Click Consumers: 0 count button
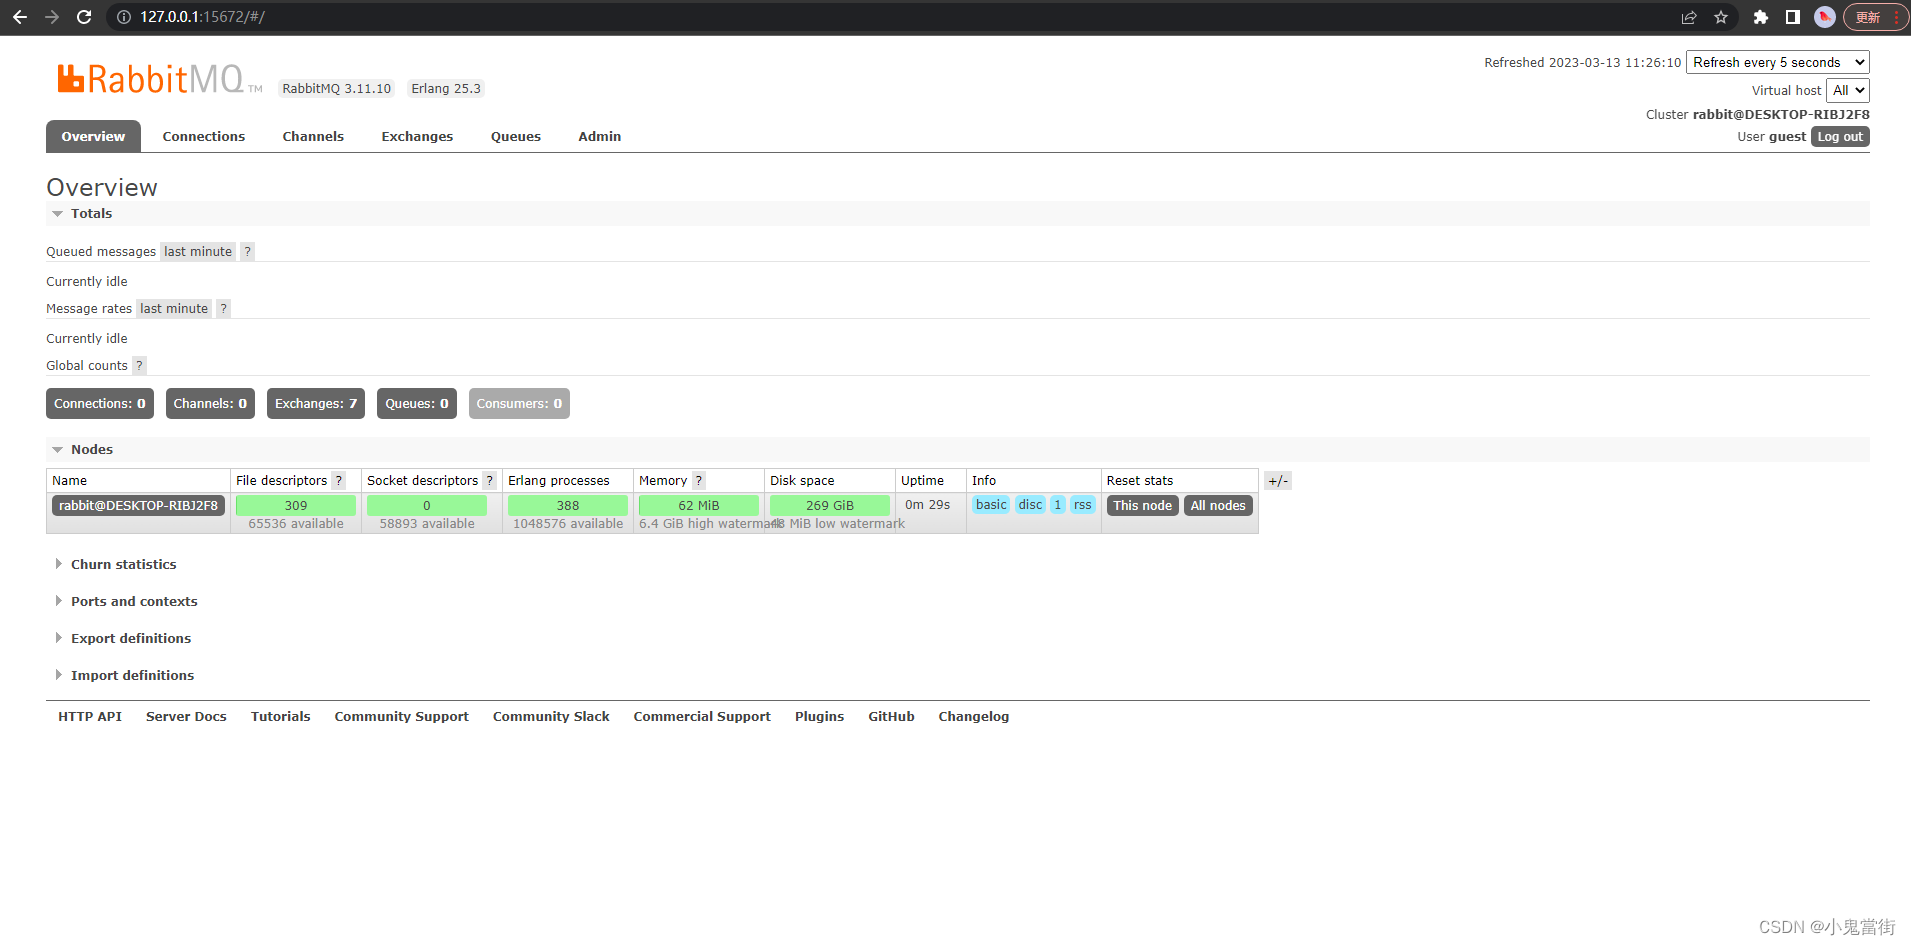 519,404
